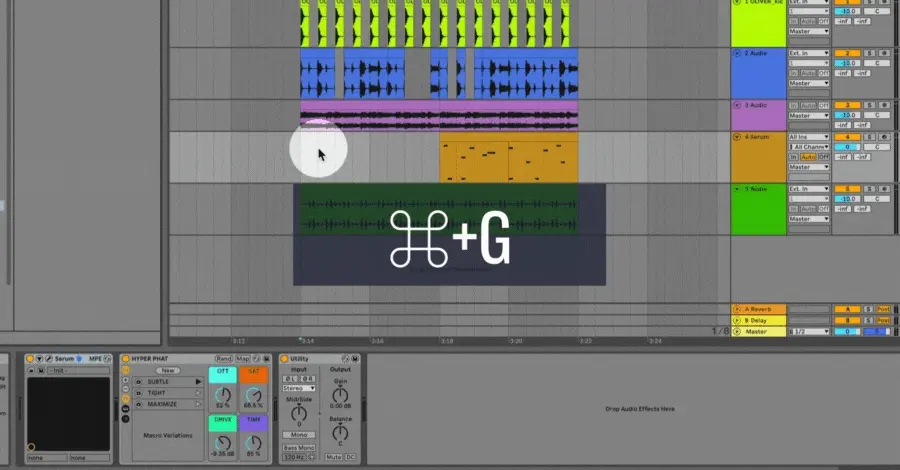Open 5 Audio input type dropdown Ext. In
900x470 pixels.
tap(809, 188)
